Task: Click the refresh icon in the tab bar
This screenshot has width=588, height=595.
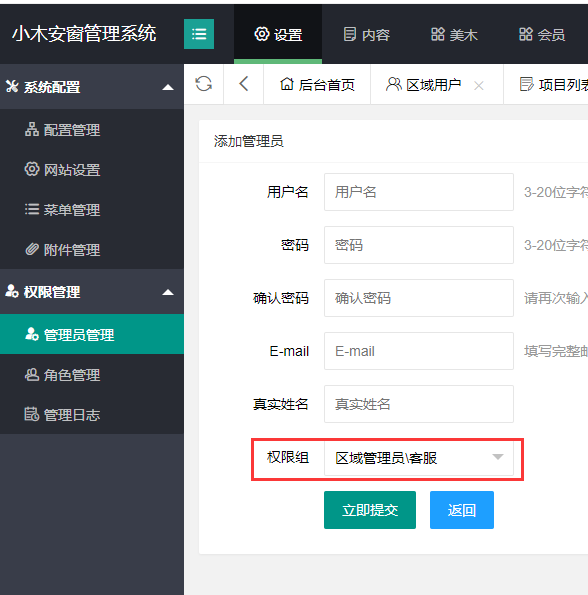Action: (204, 84)
